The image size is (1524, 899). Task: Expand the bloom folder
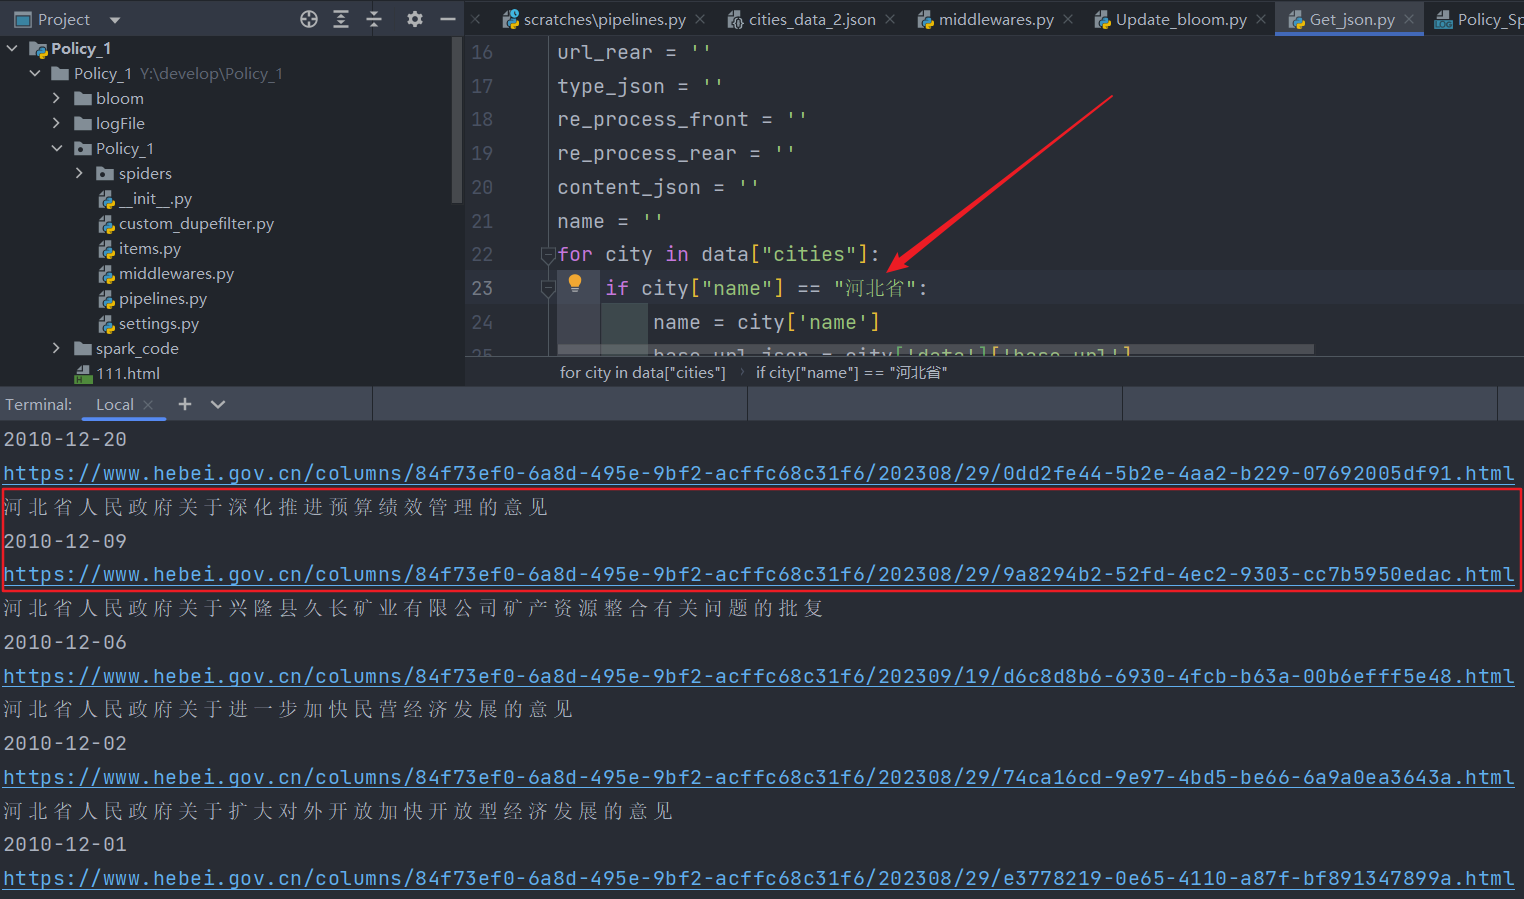(57, 98)
